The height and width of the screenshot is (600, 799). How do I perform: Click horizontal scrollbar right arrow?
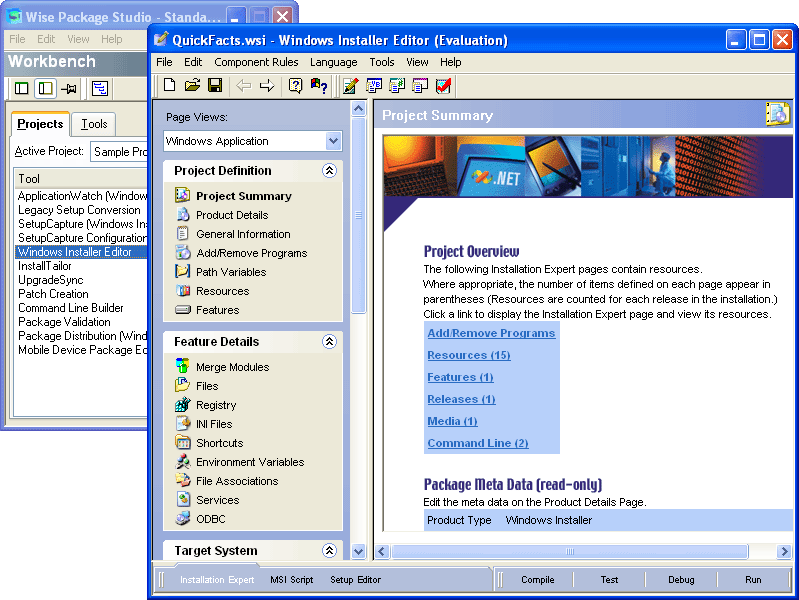coord(784,551)
